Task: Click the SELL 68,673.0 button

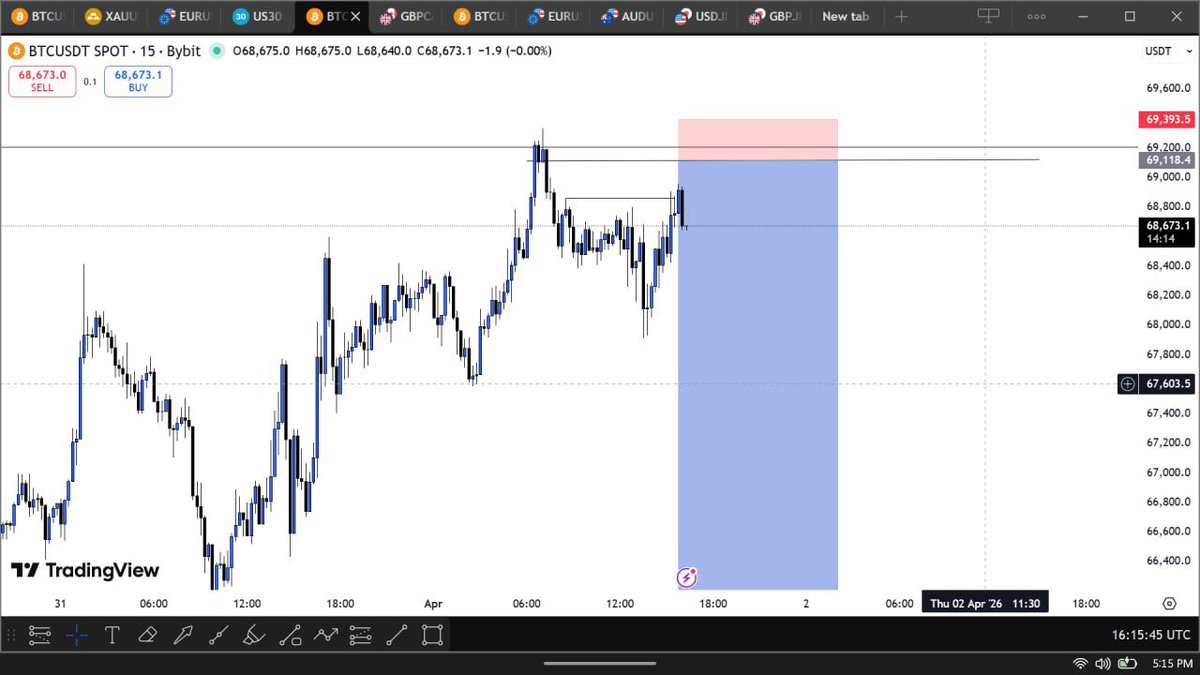Action: coord(42,81)
